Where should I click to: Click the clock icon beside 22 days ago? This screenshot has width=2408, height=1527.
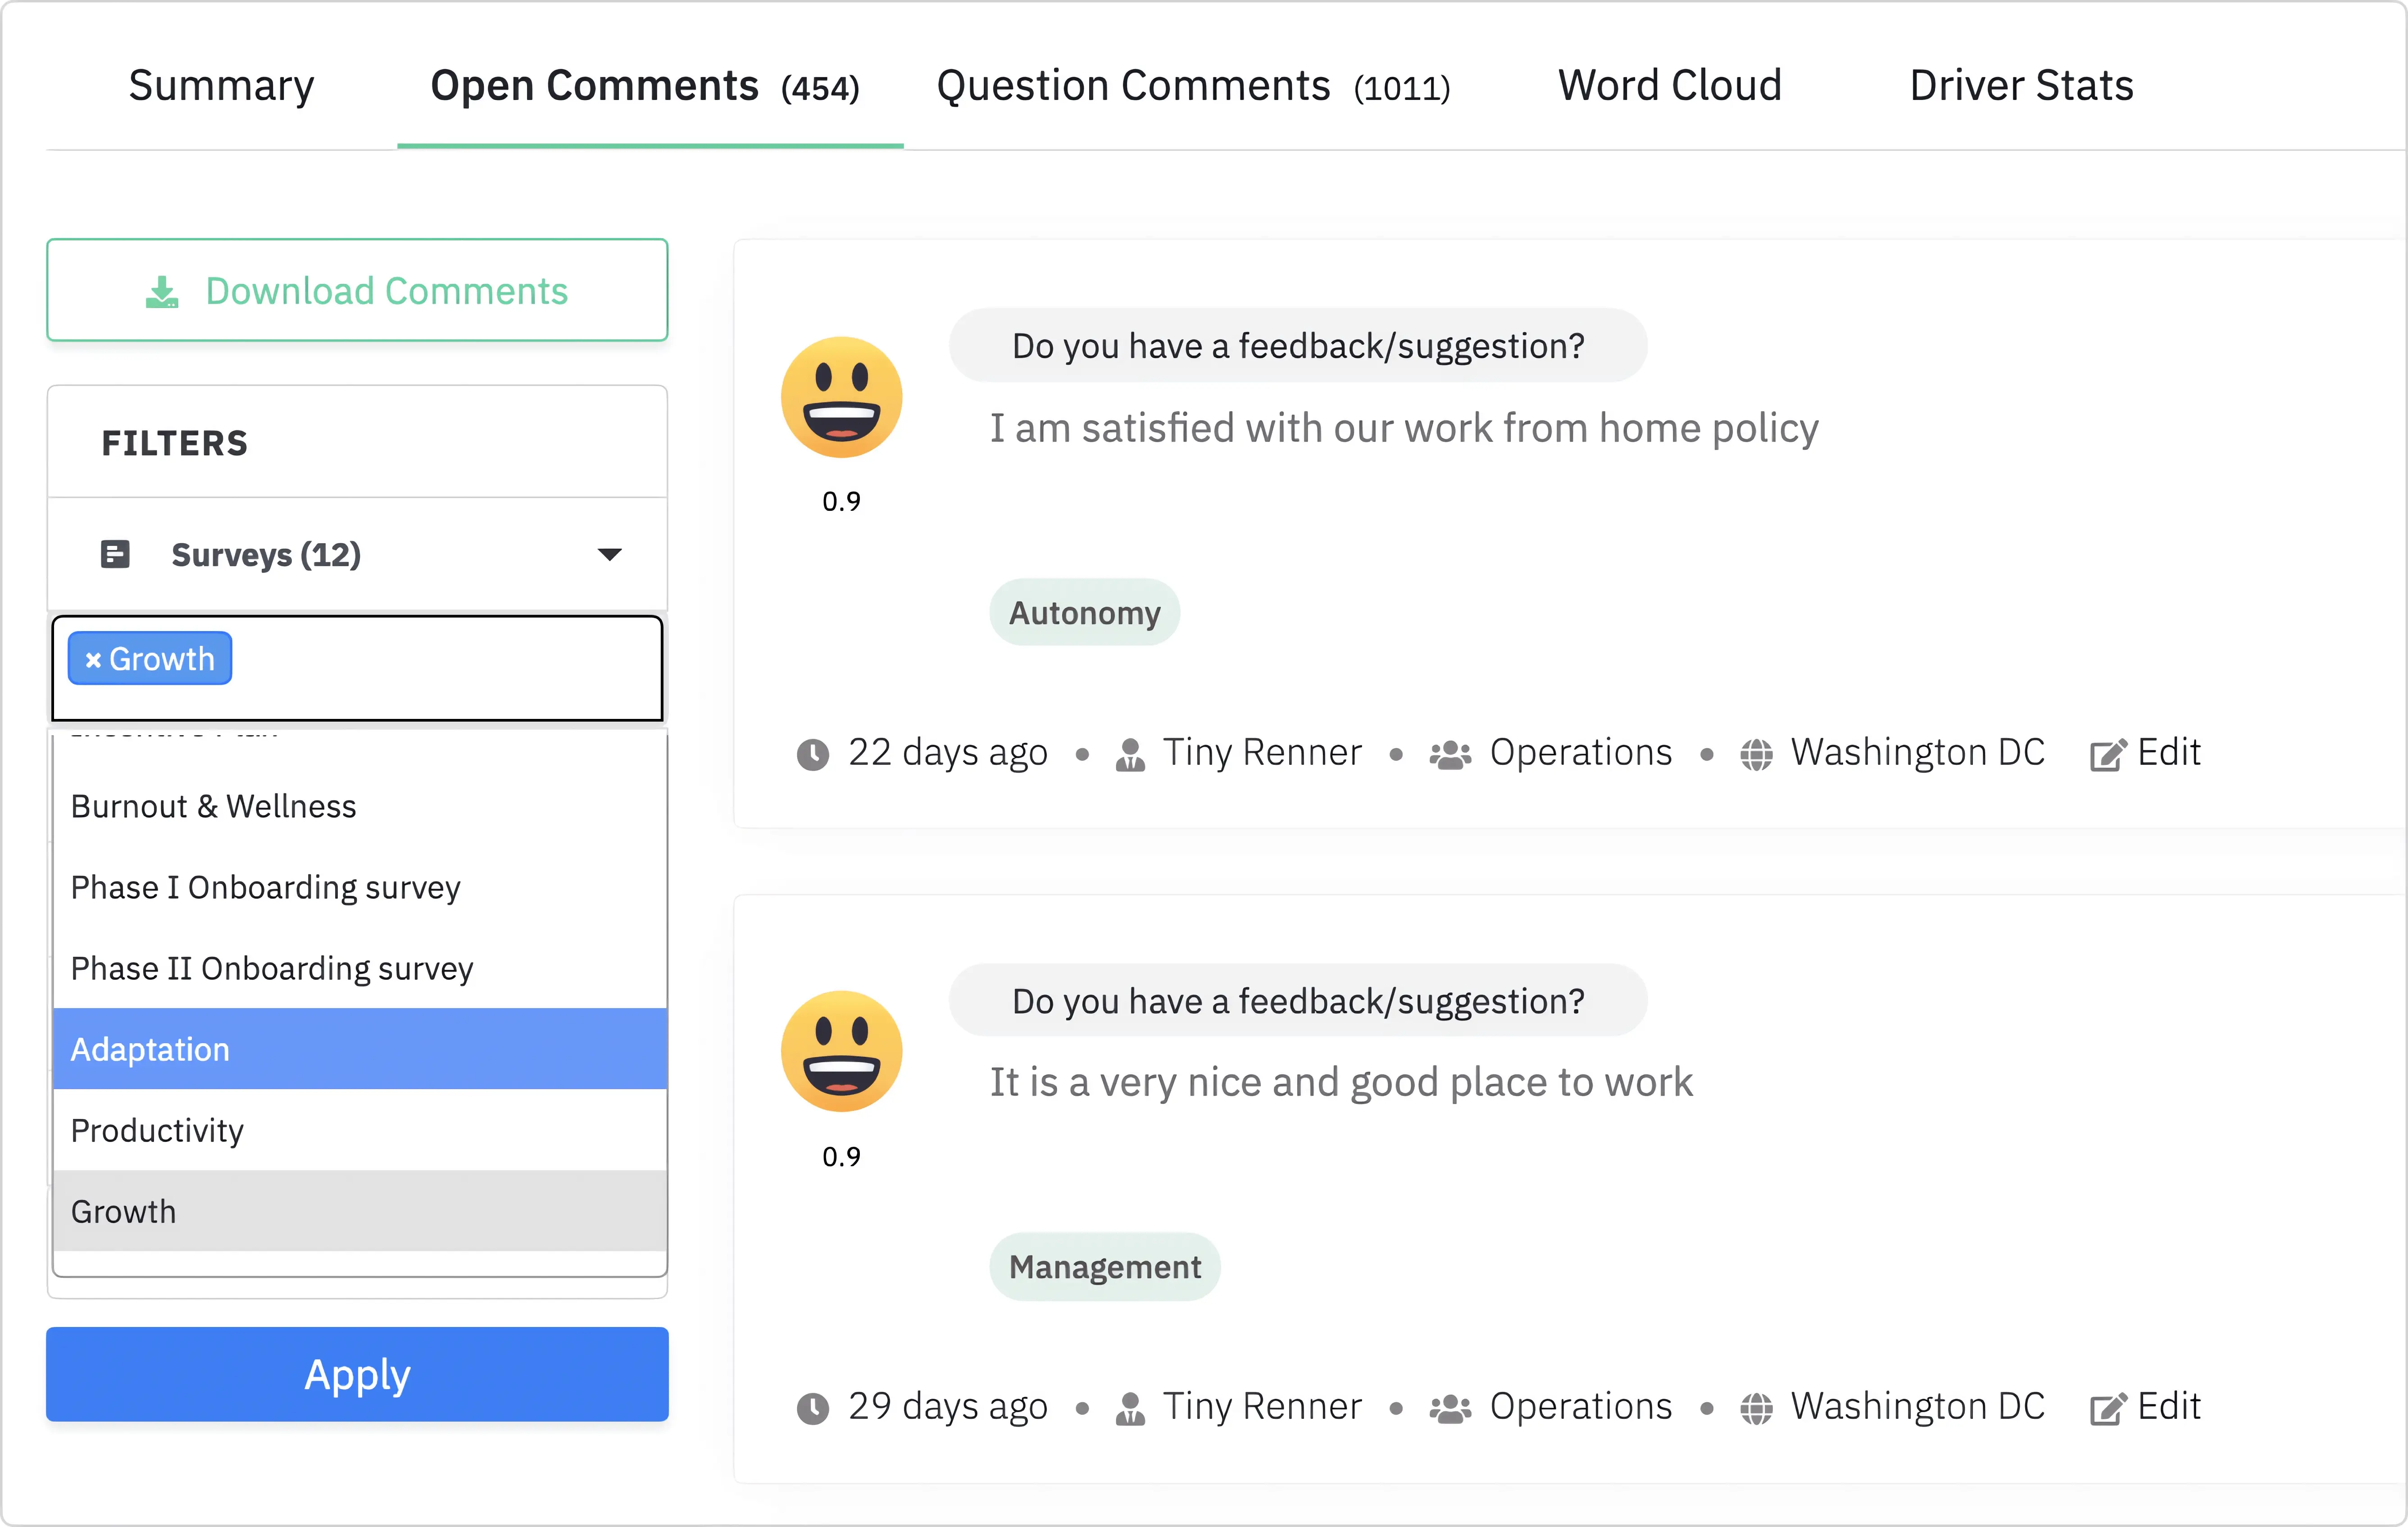pyautogui.click(x=812, y=754)
